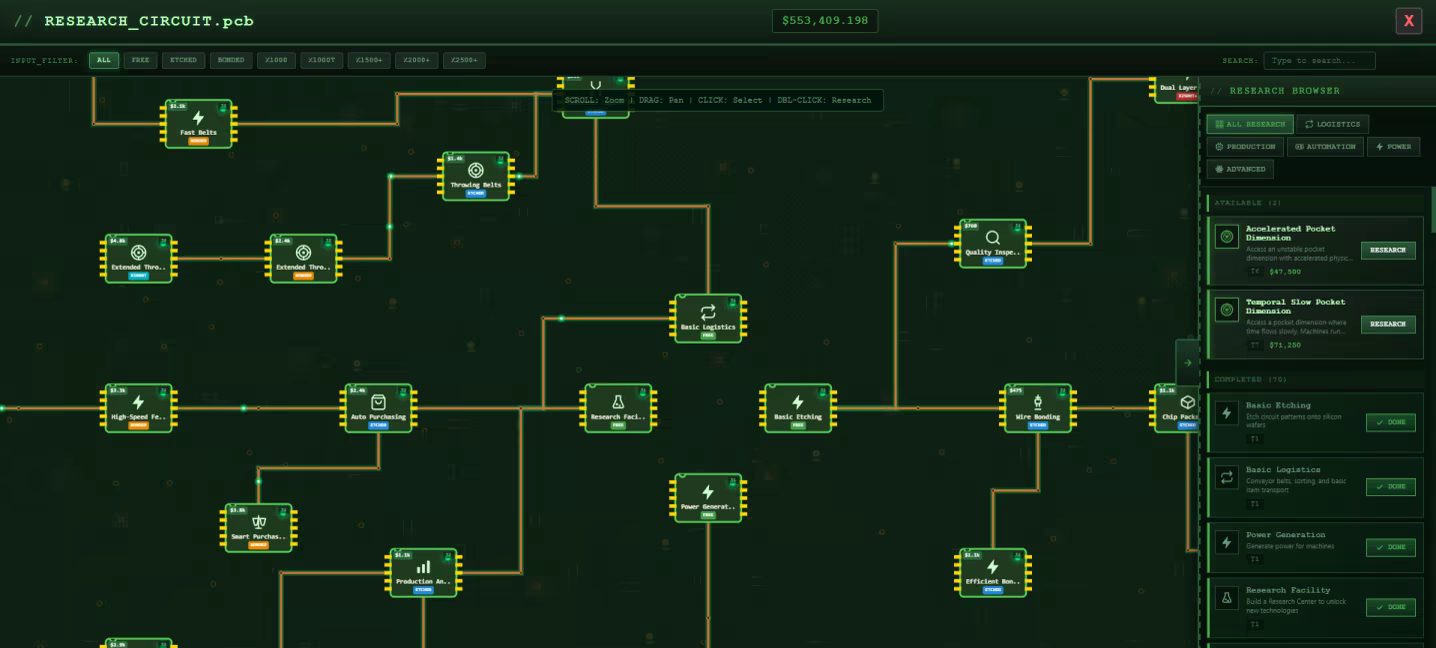The width and height of the screenshot is (1436, 648).
Task: Select the Production Analytics chart node
Action: pos(423,572)
